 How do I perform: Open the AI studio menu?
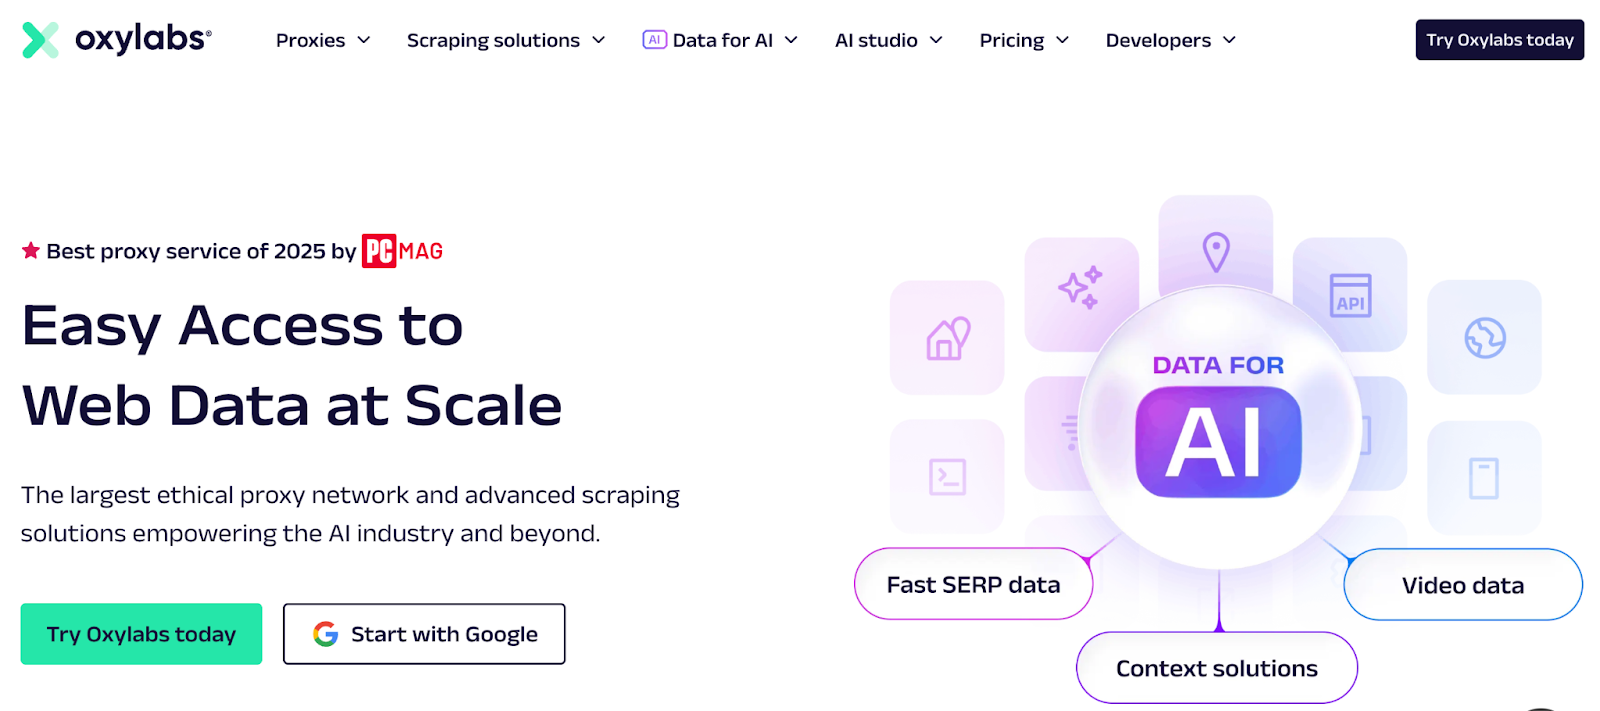(888, 40)
